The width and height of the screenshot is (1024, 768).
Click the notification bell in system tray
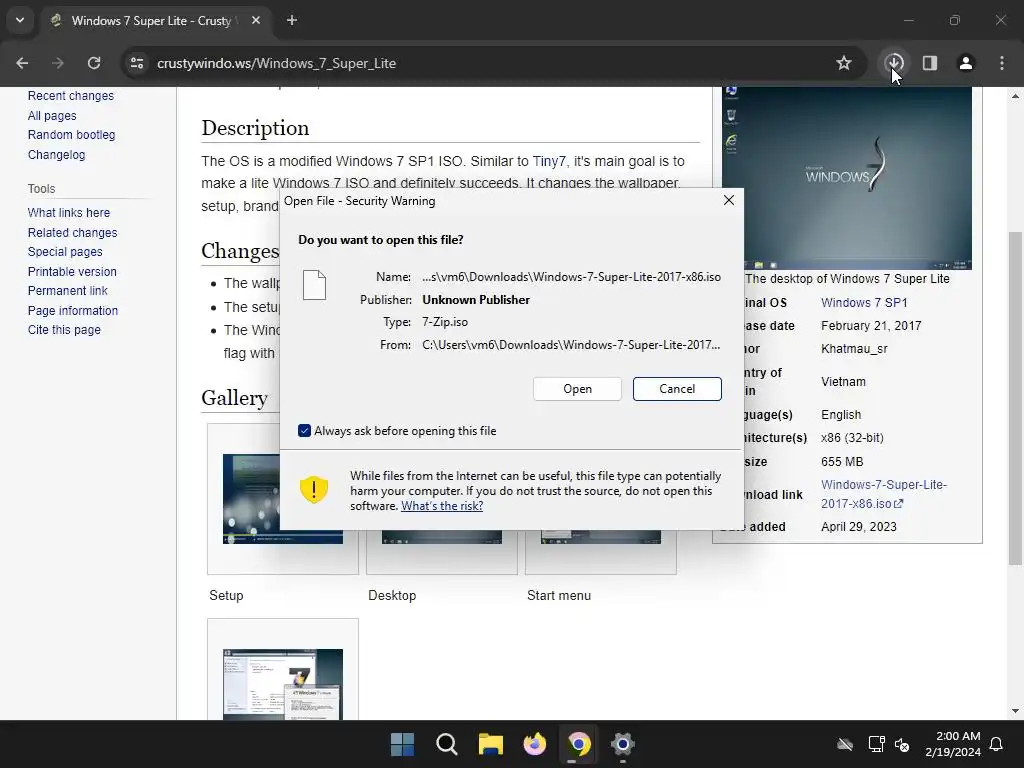pos(997,744)
